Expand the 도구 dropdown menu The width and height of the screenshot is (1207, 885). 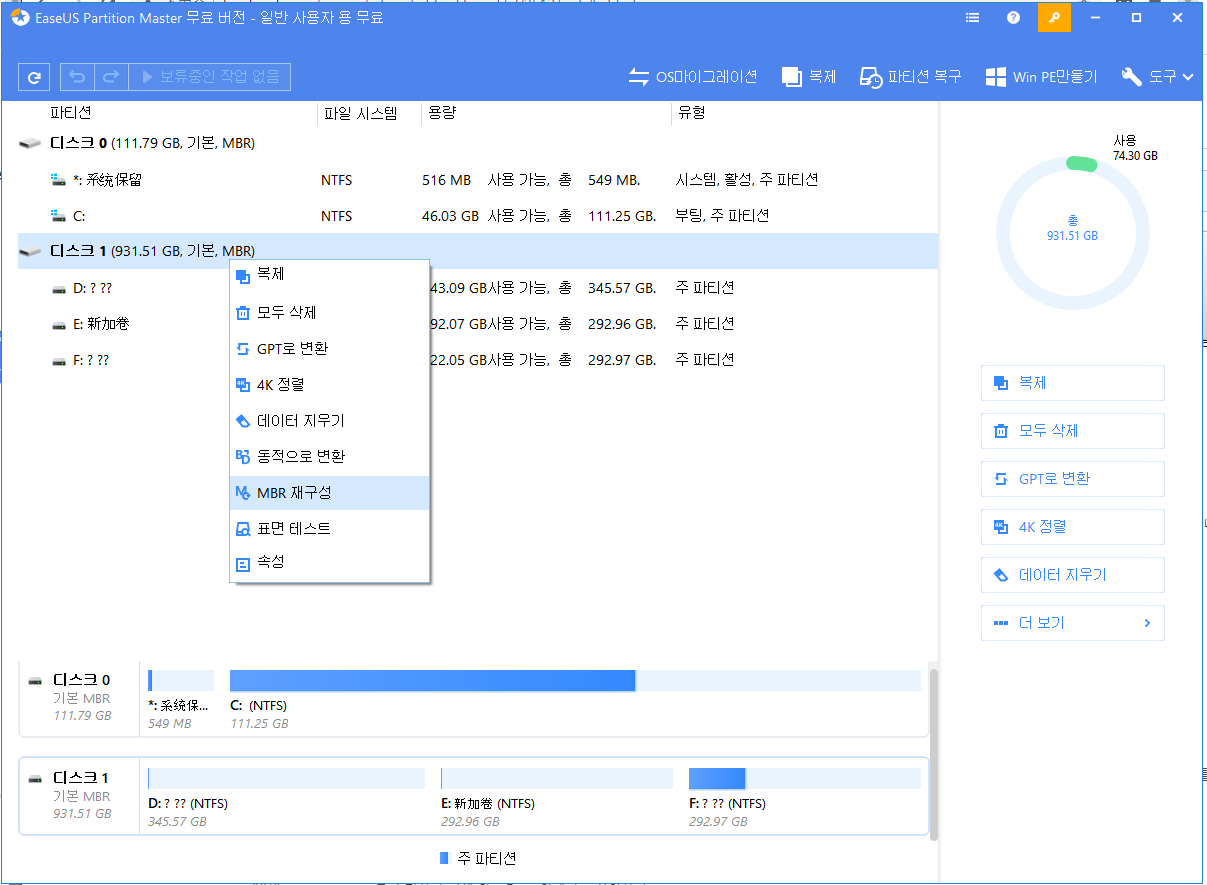1157,77
